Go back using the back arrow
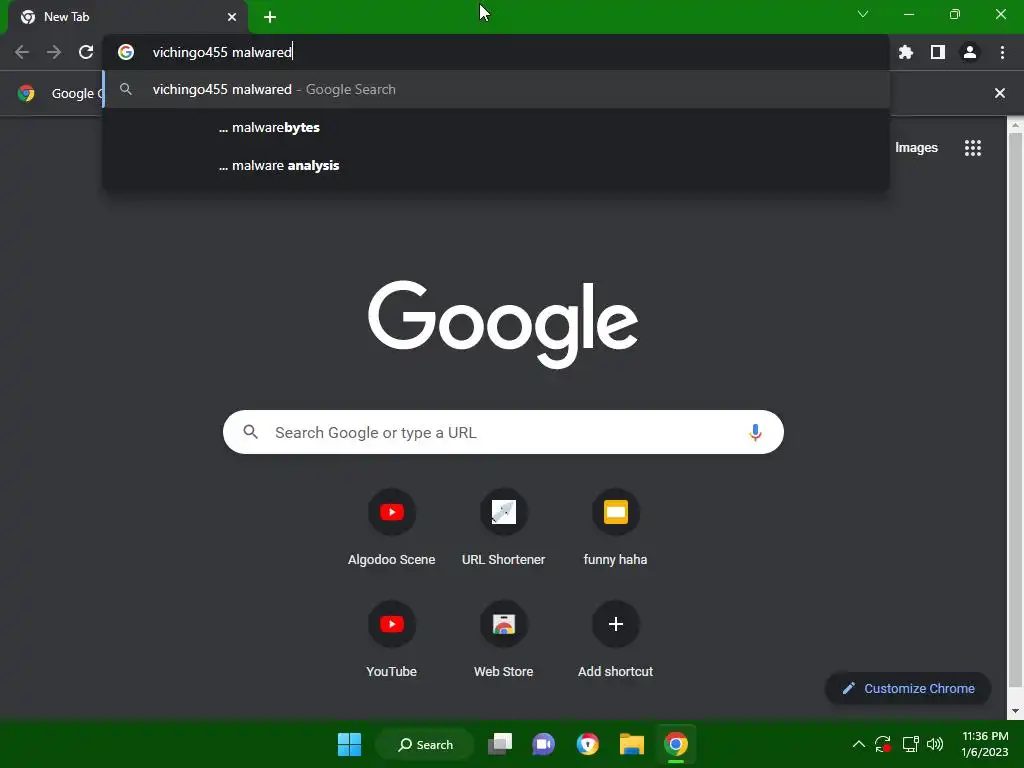1024x768 pixels. (x=22, y=52)
